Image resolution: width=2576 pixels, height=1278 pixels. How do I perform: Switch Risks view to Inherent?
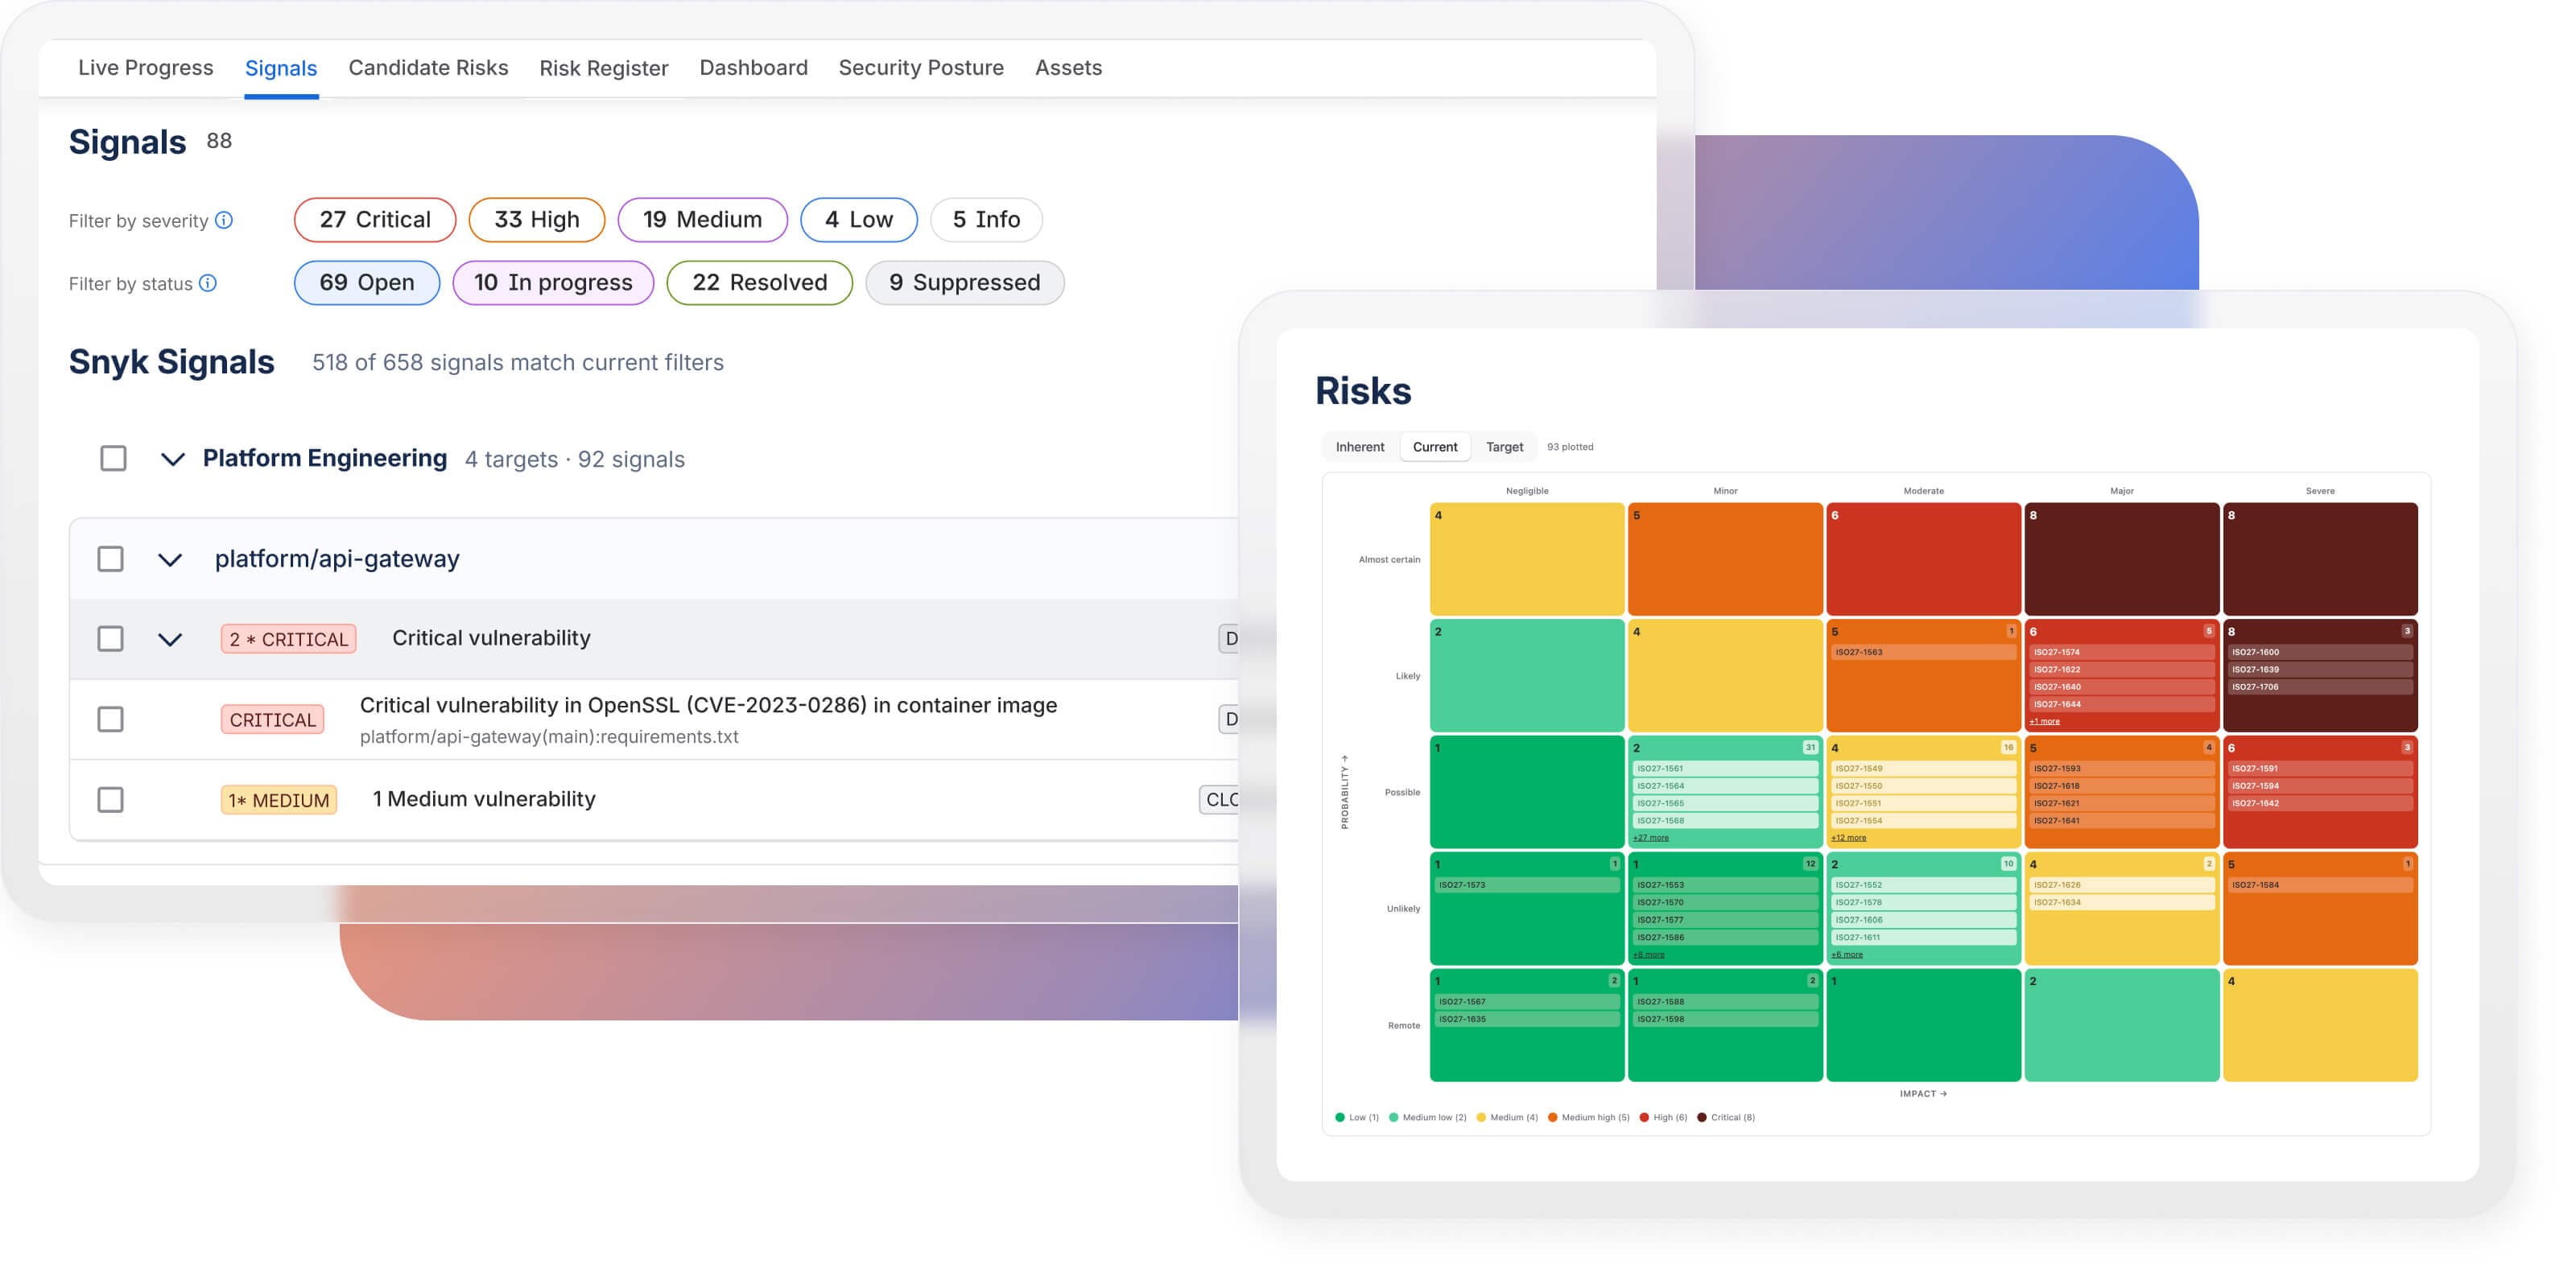pos(1360,447)
